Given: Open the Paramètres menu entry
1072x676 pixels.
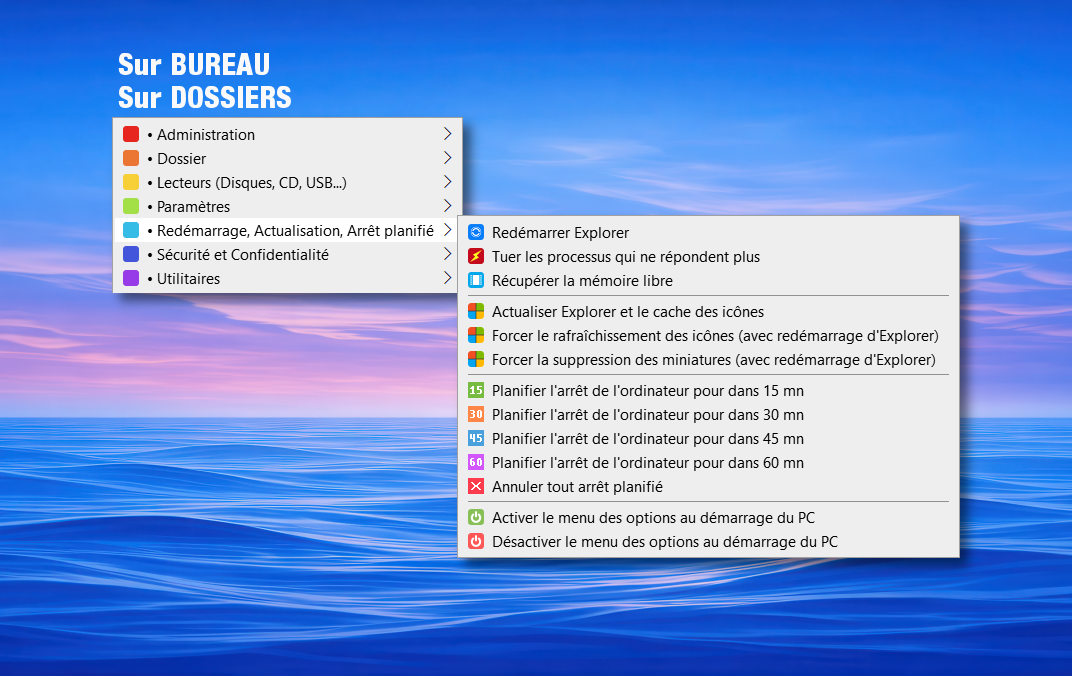Looking at the screenshot, I should pos(193,207).
